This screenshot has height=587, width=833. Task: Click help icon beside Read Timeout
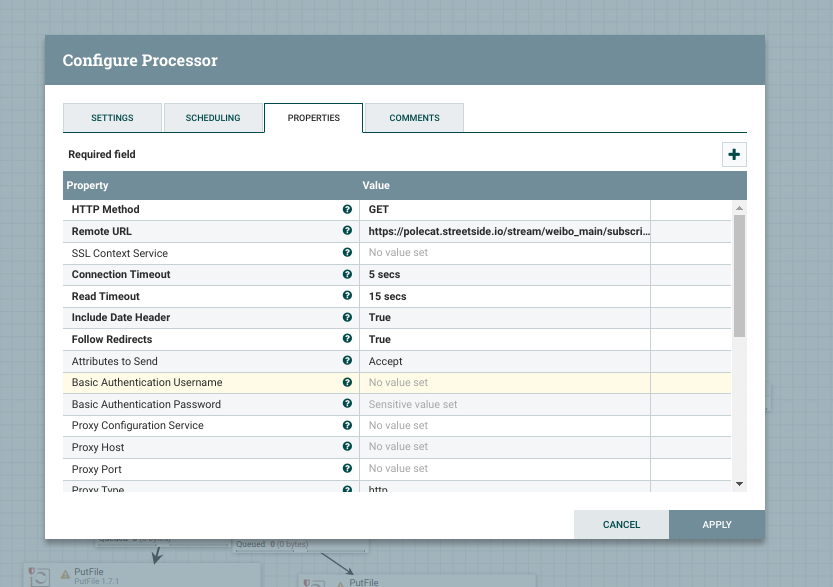point(347,296)
